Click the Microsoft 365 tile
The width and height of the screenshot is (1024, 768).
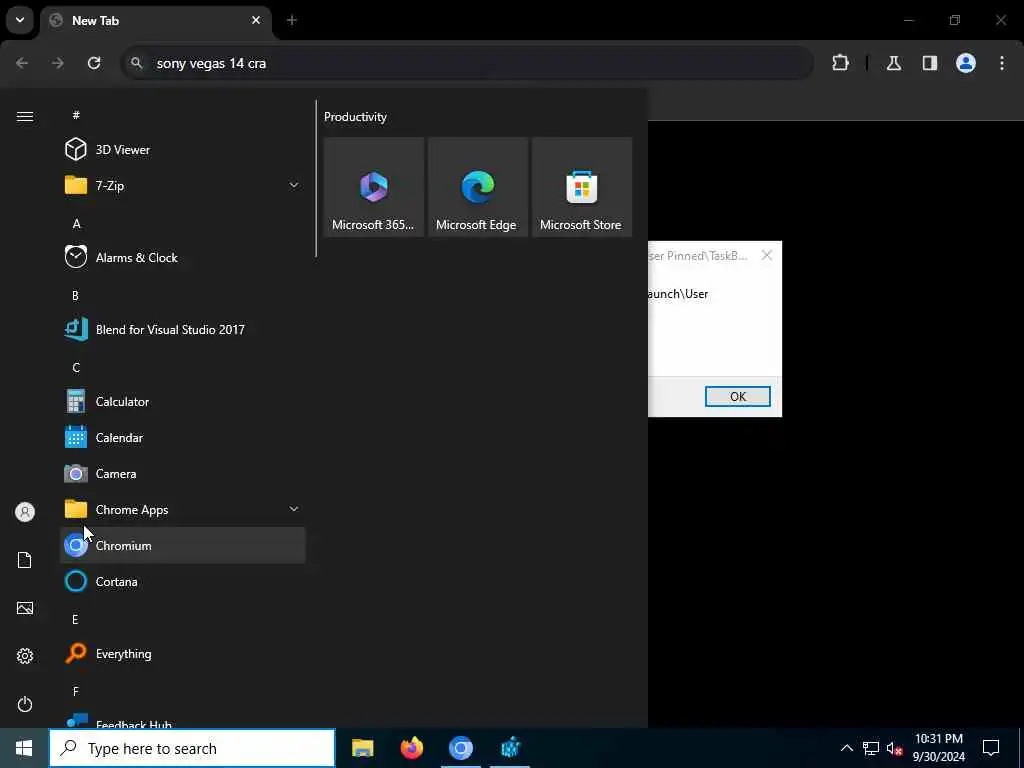(374, 187)
